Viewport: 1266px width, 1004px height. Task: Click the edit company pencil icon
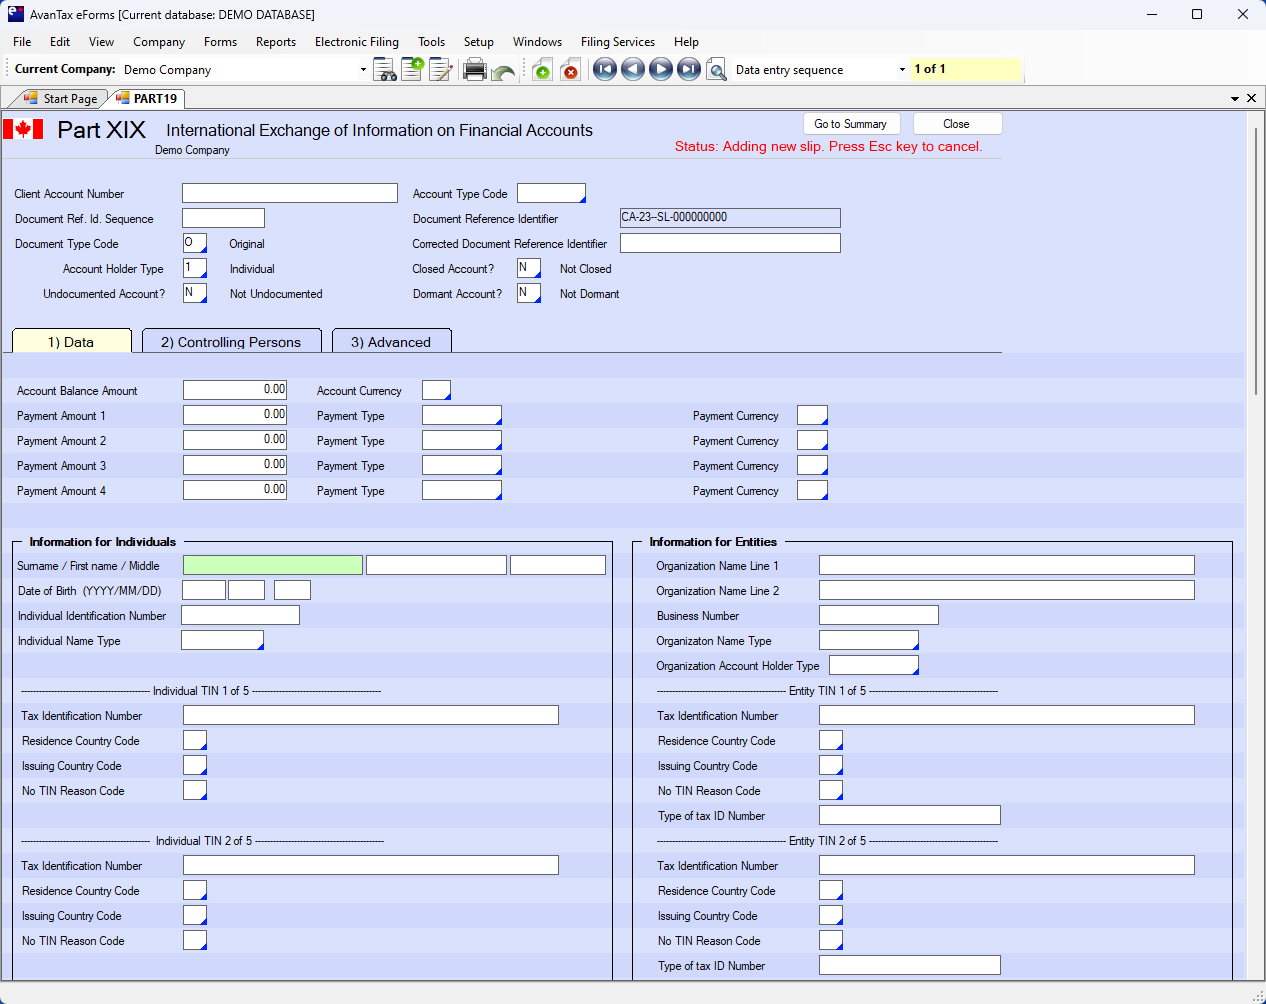pos(440,70)
